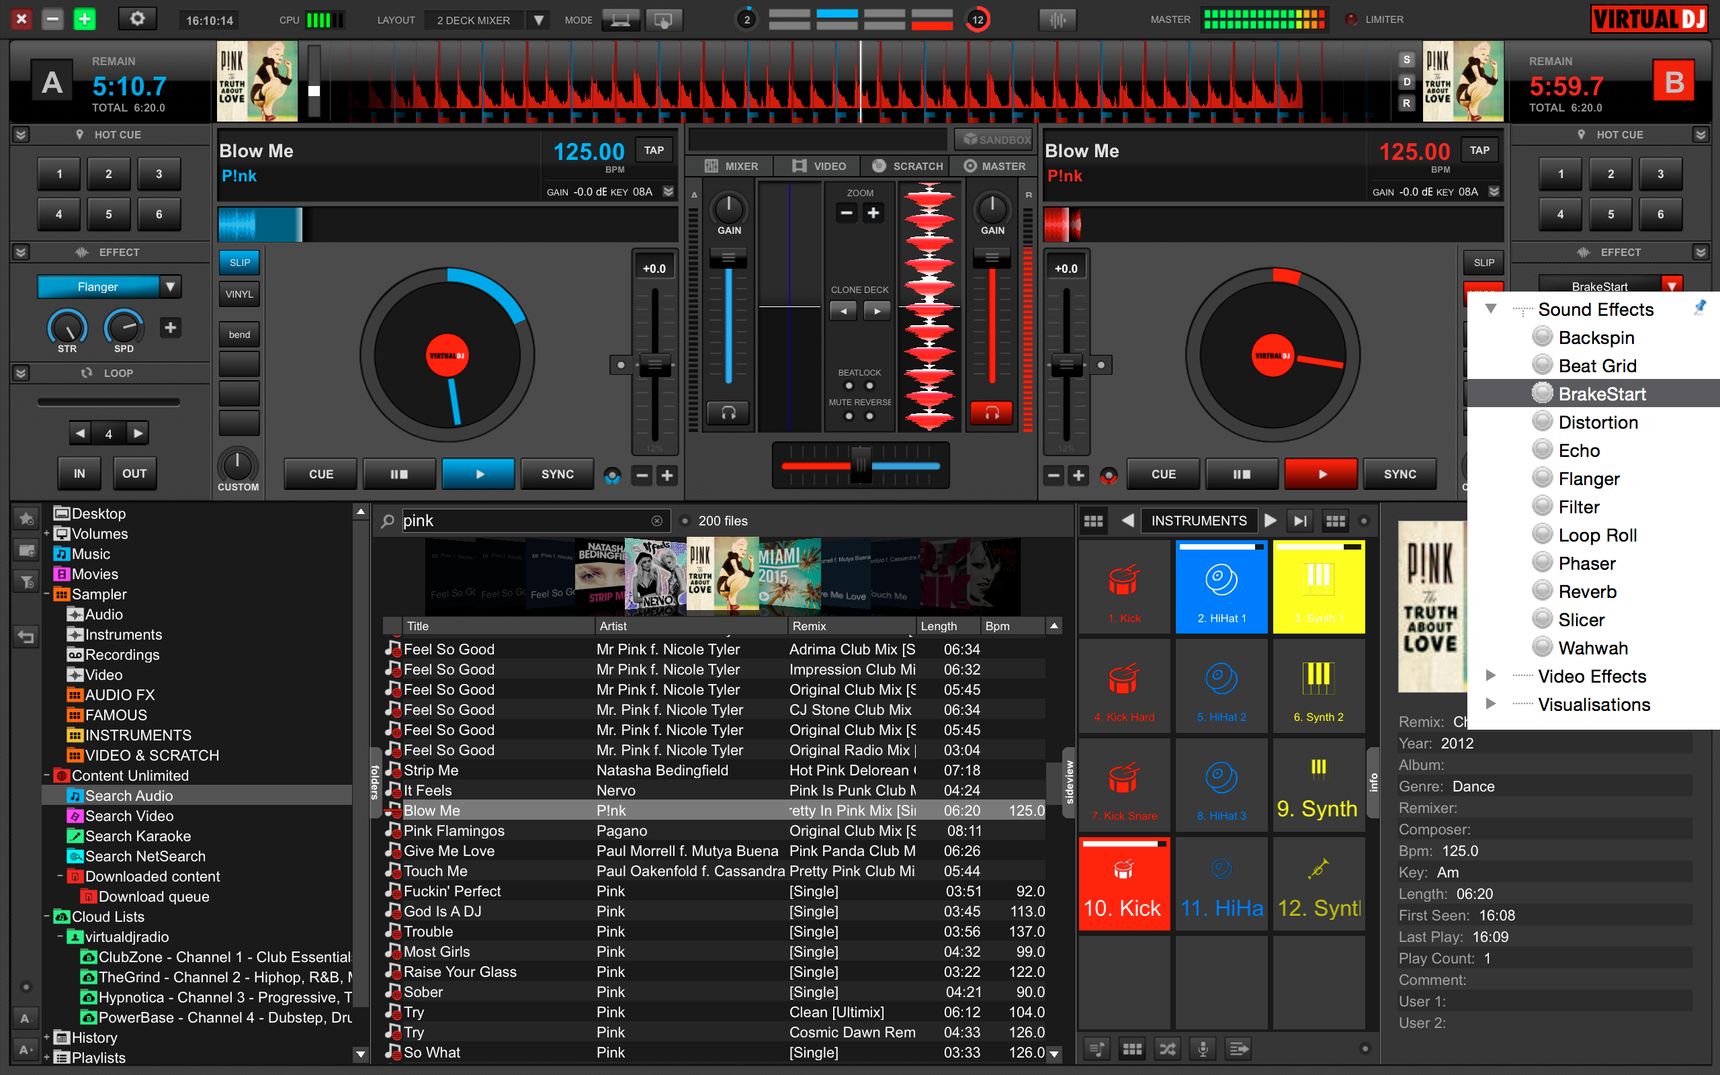
Task: Click the waveform display icon in top bar
Action: [x=1057, y=19]
